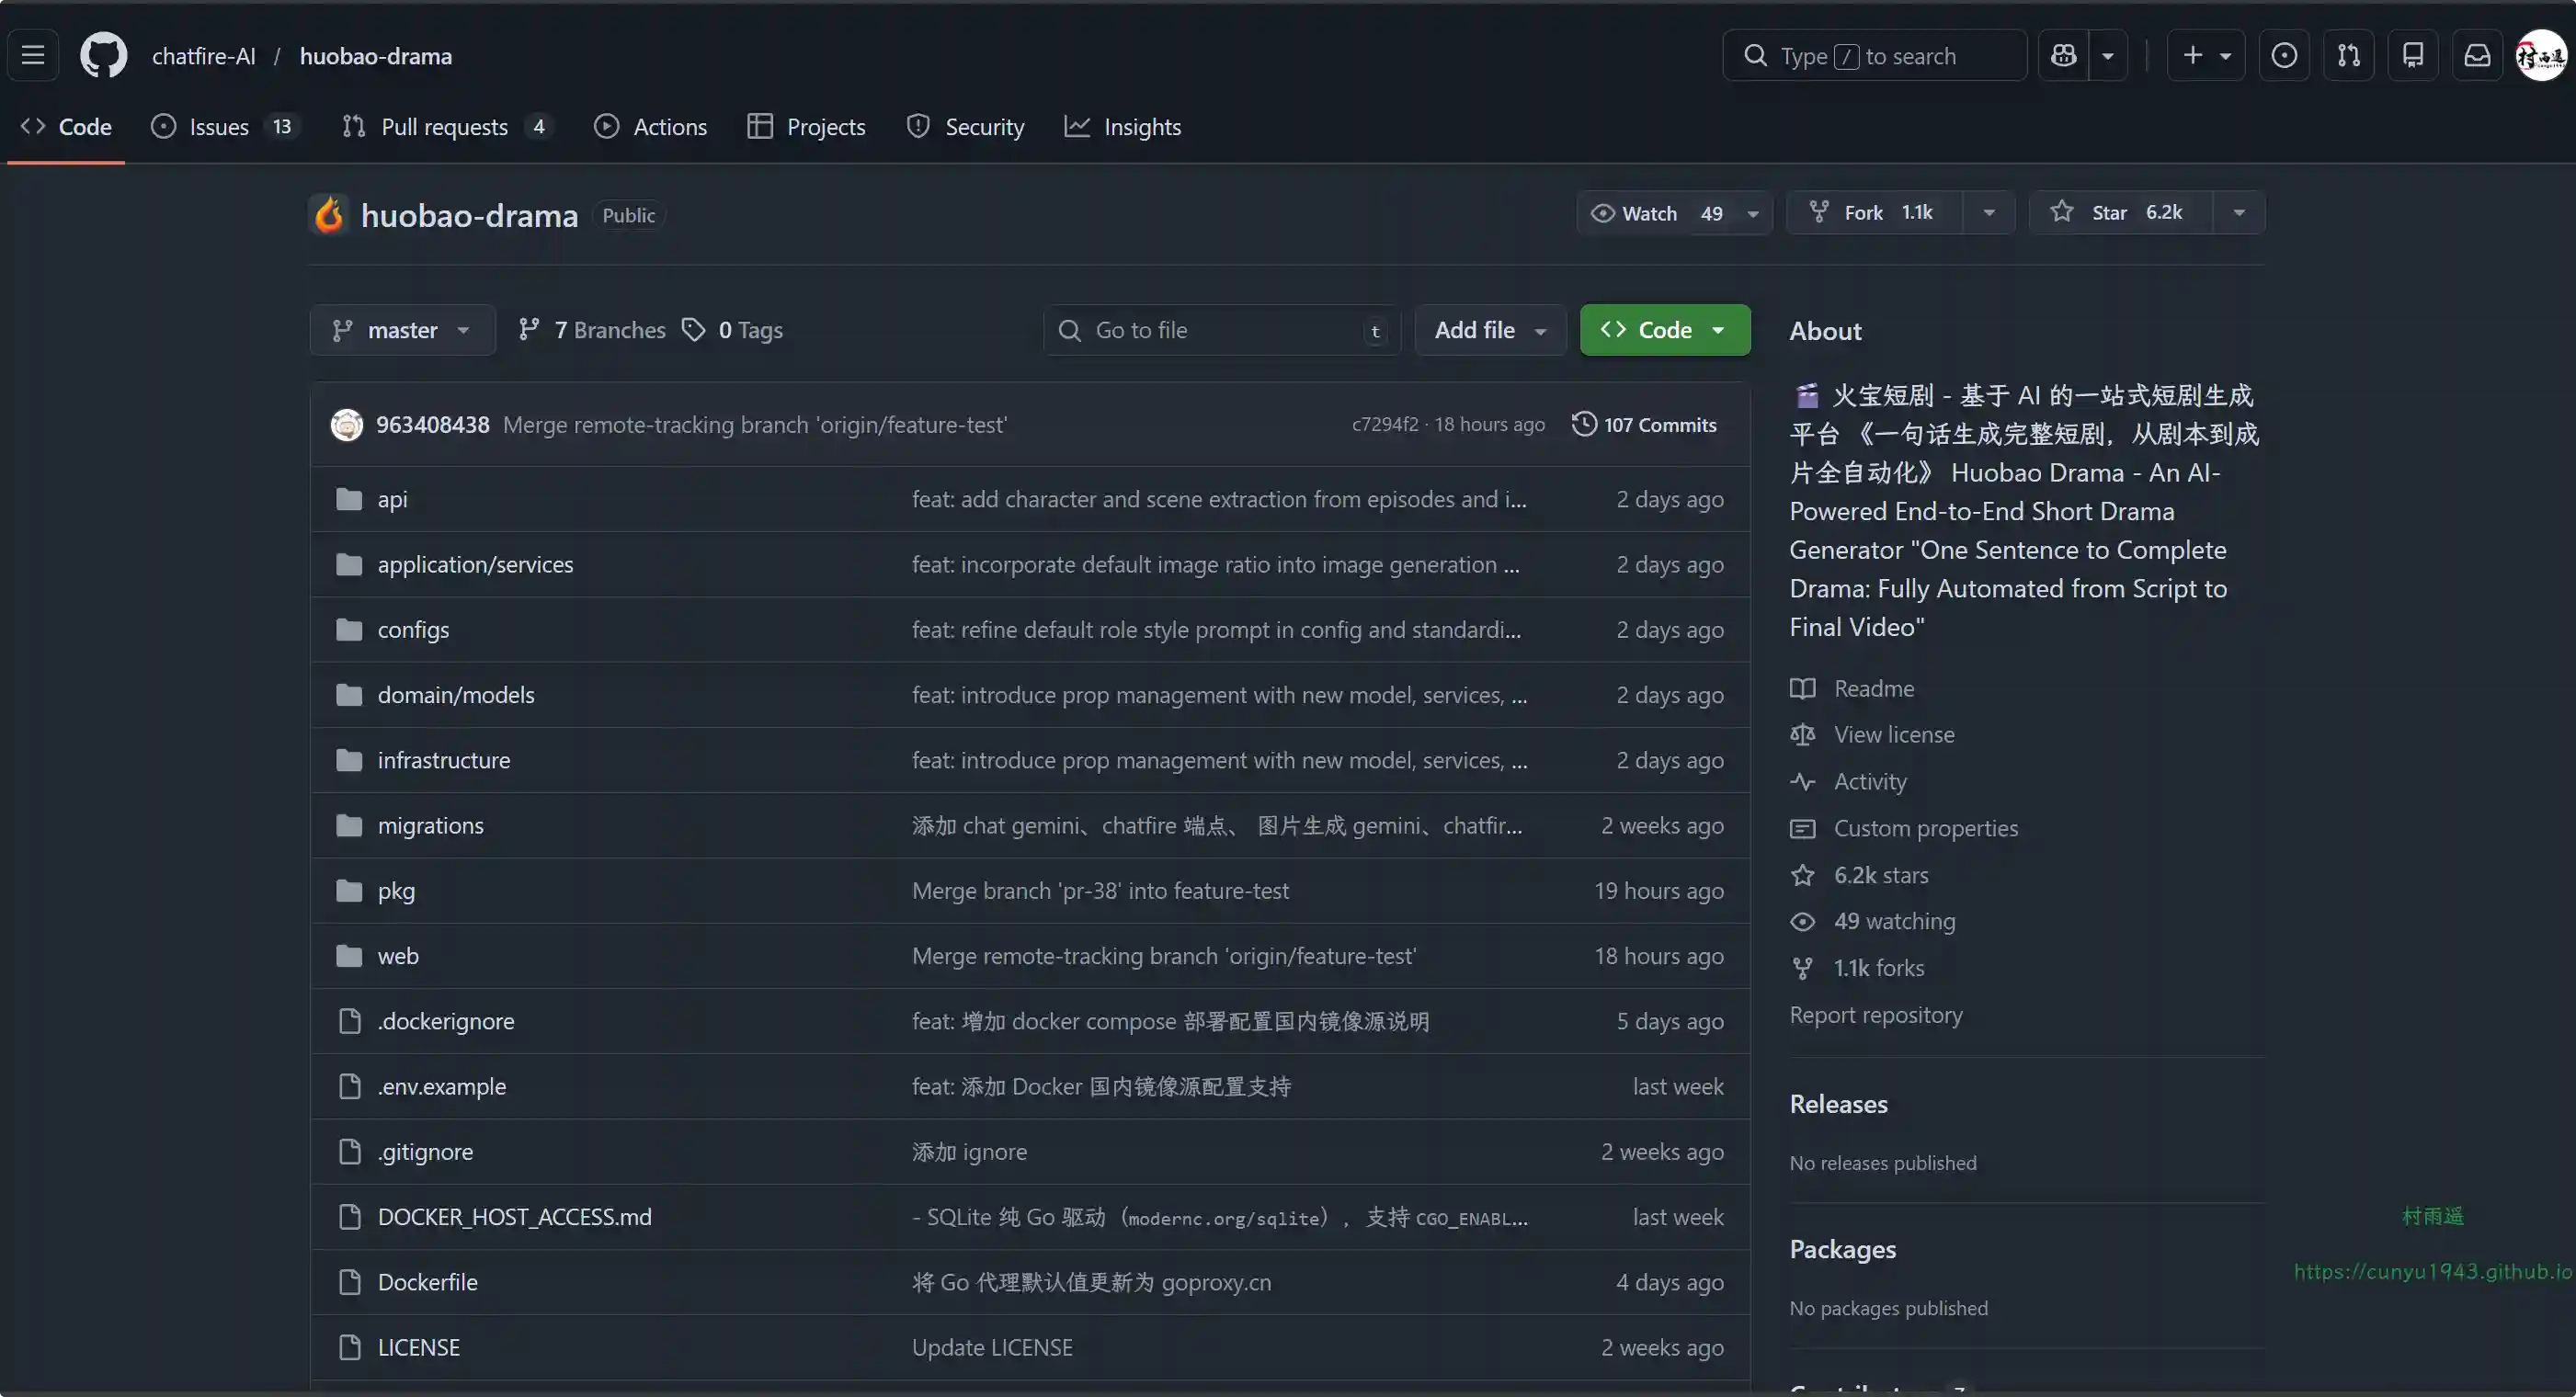Viewport: 2576px width, 1397px height.
Task: Open the Copilot chat icon
Action: 2063,56
